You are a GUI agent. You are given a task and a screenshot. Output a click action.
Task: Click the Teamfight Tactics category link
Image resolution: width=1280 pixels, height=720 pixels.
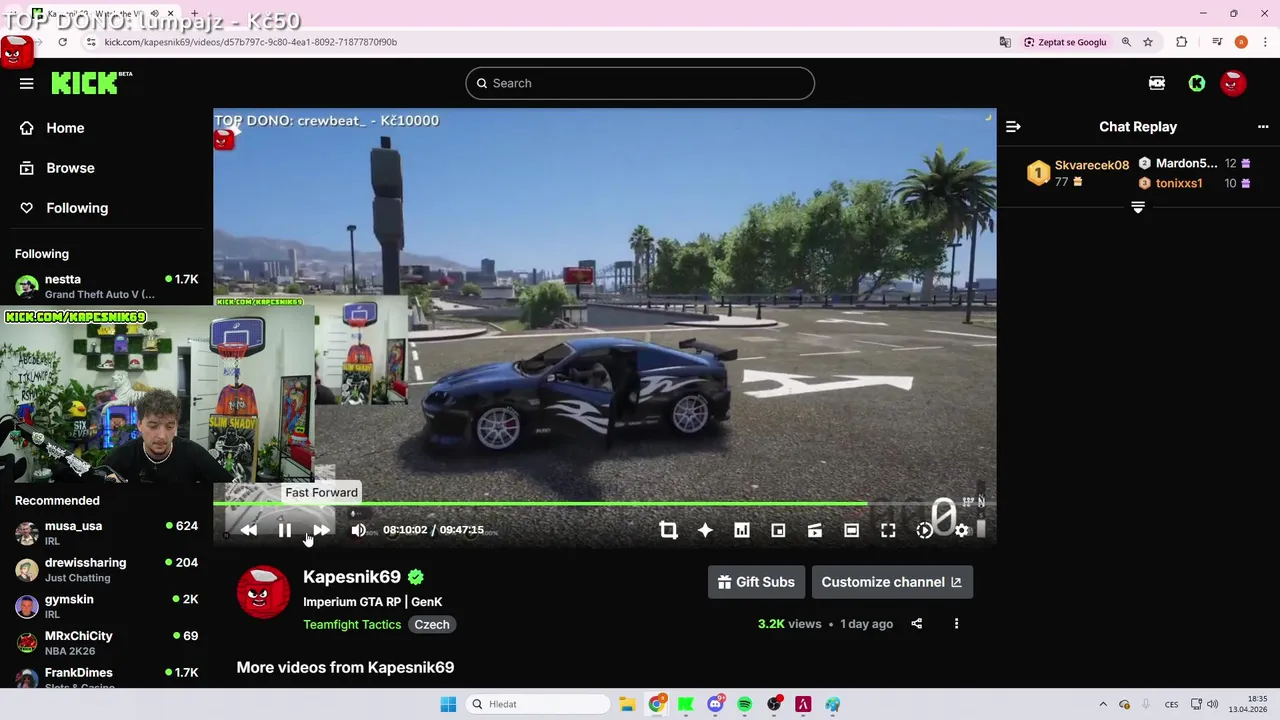(352, 624)
